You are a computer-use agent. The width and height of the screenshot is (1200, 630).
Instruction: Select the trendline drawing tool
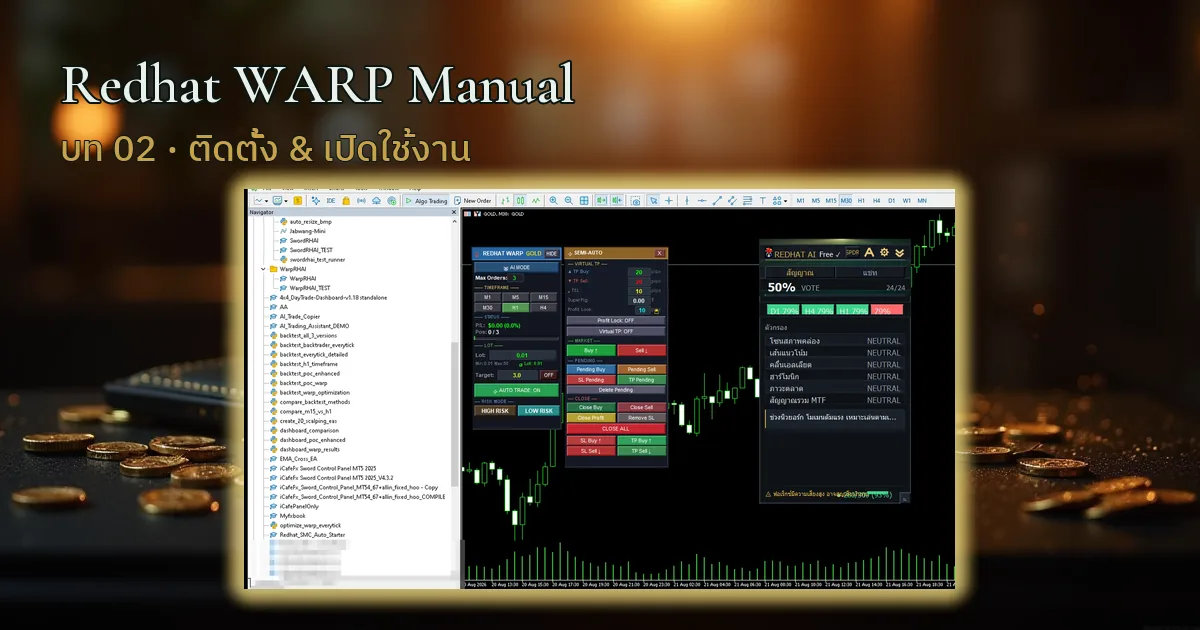tap(718, 200)
